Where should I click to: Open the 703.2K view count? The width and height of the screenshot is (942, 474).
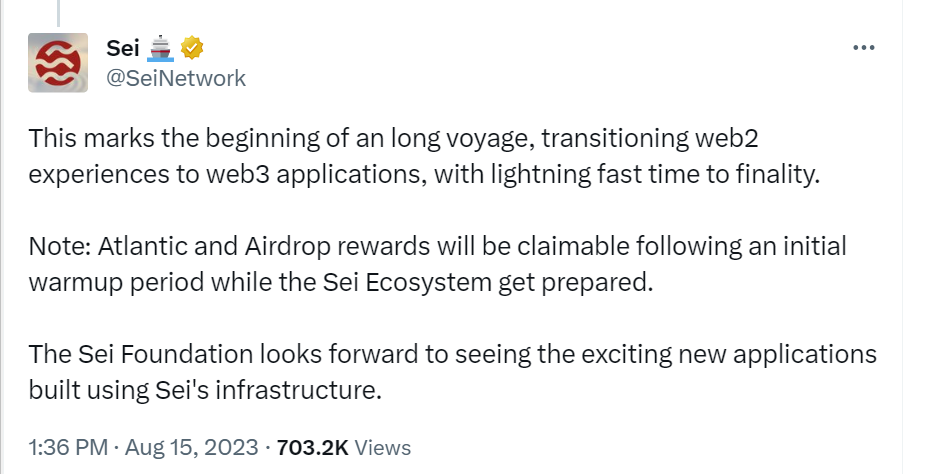pos(312,448)
